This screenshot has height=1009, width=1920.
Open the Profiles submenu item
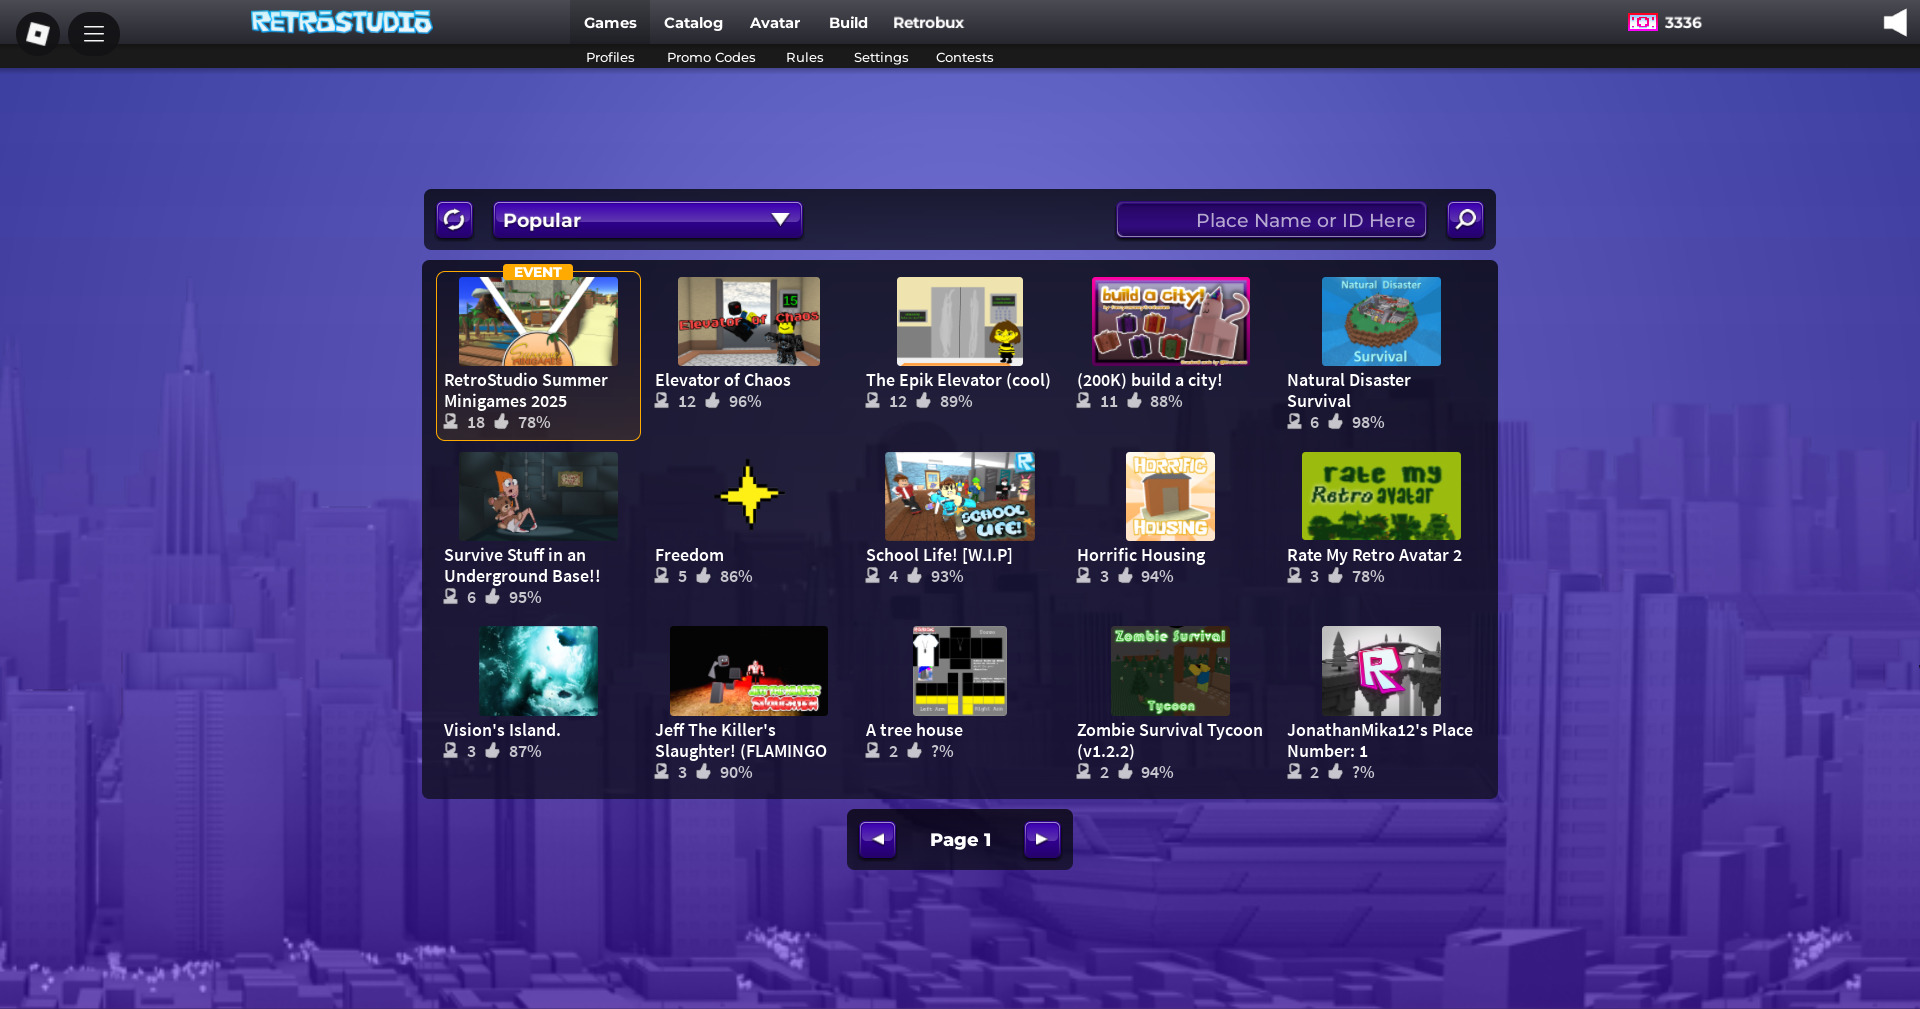point(610,57)
